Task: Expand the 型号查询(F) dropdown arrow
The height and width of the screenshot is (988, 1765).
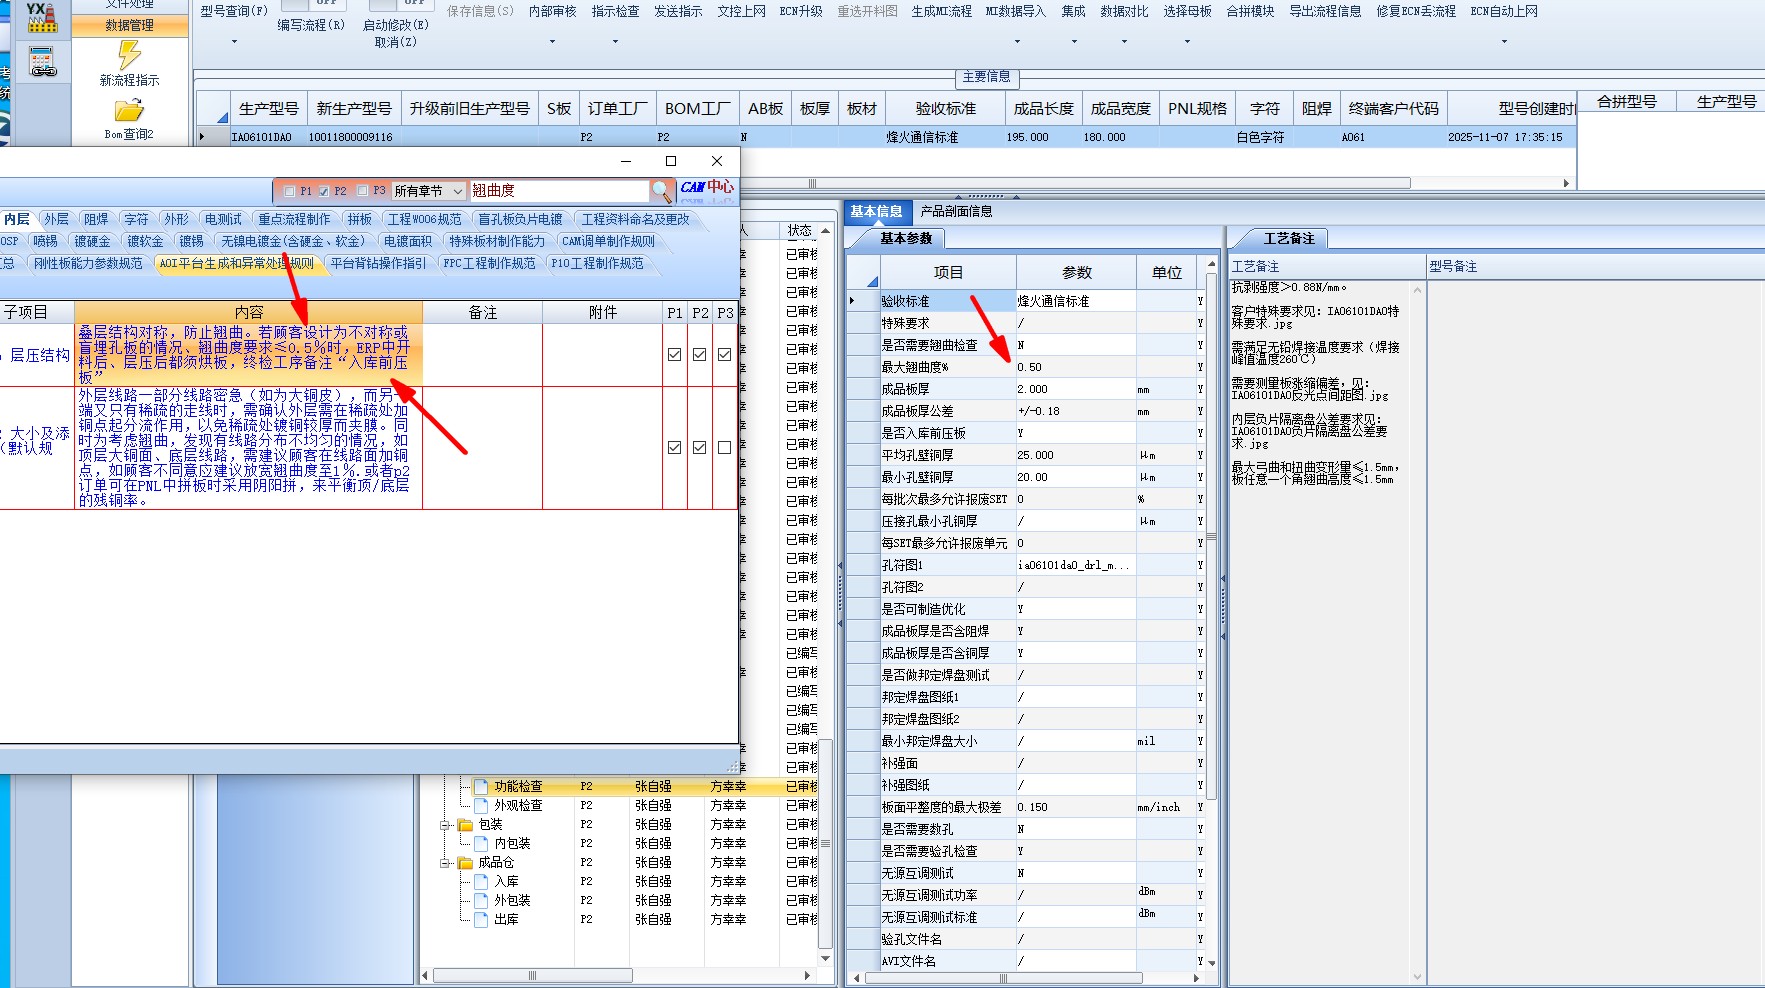Action: point(235,42)
